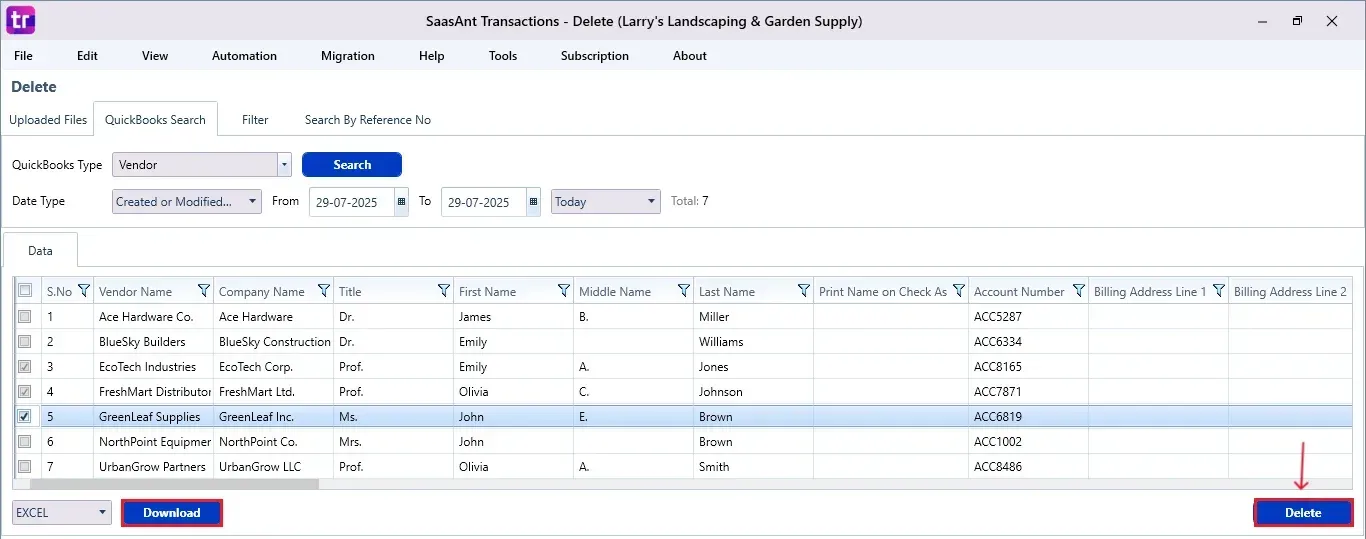This screenshot has height=539, width=1366.
Task: Open filter icon on Middle Name column
Action: coord(684,291)
